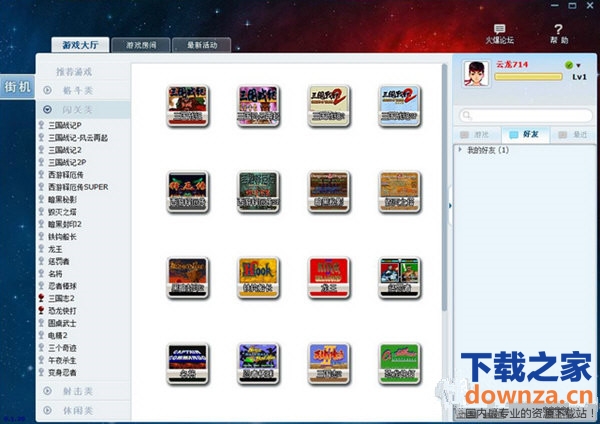The image size is (600, 424).
Task: Select 暗黑秘影 in the sidebar list
Action: click(x=62, y=199)
